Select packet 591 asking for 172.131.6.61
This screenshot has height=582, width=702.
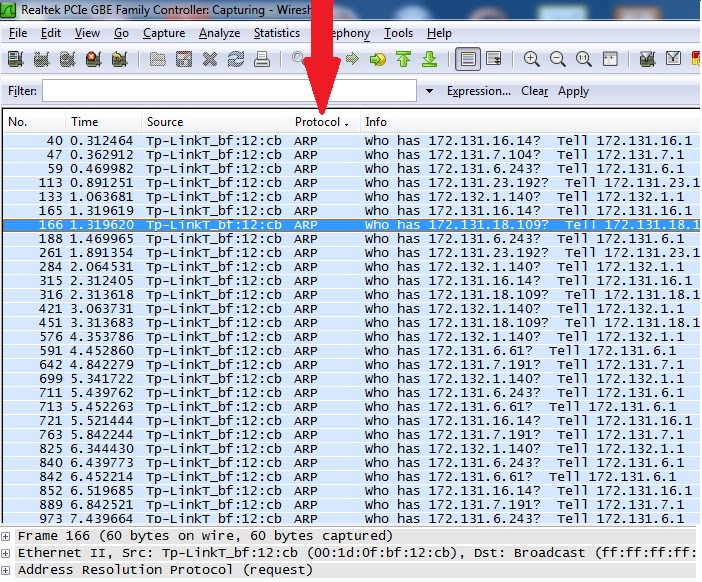(x=351, y=351)
